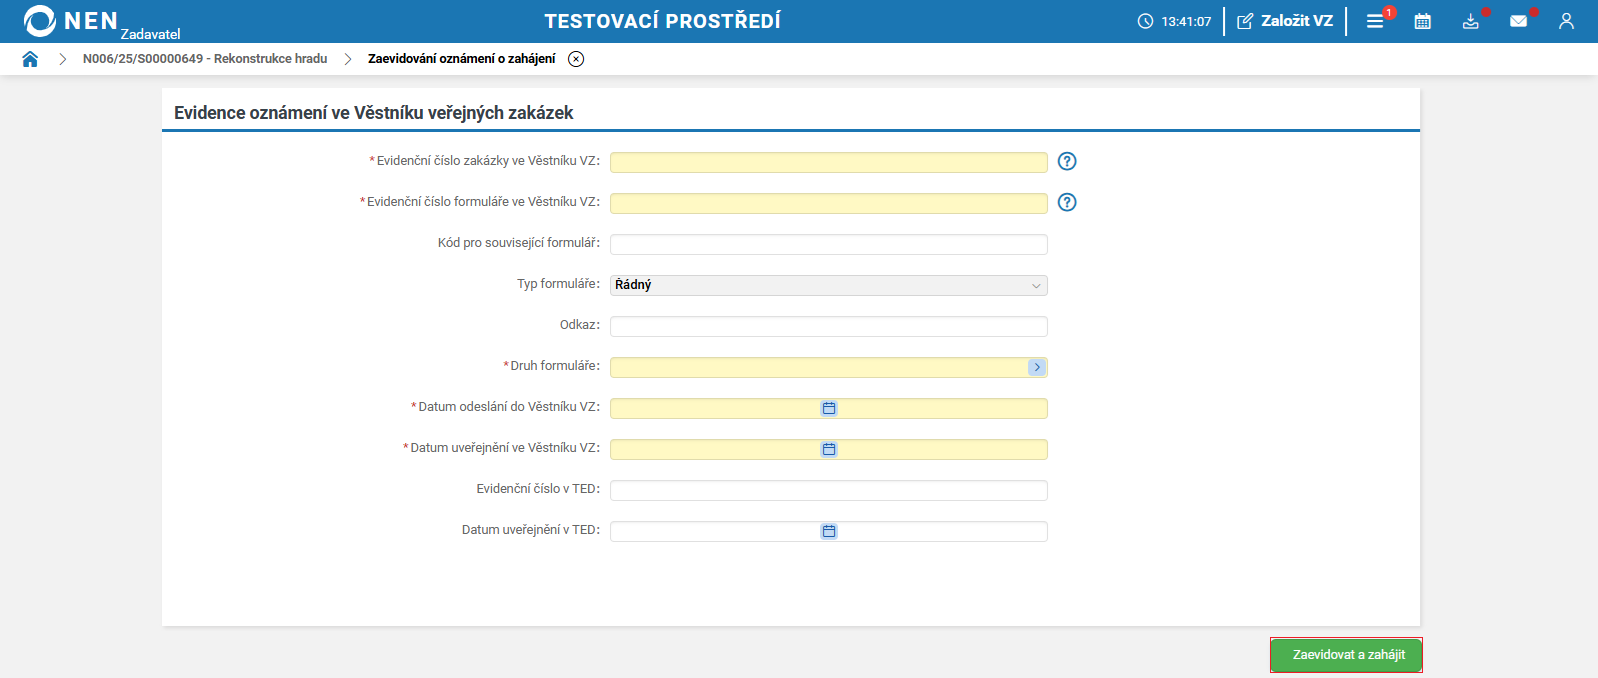The height and width of the screenshot is (678, 1598).
Task: Open date picker for Datum uveřejnění v TED
Action: pos(829,531)
